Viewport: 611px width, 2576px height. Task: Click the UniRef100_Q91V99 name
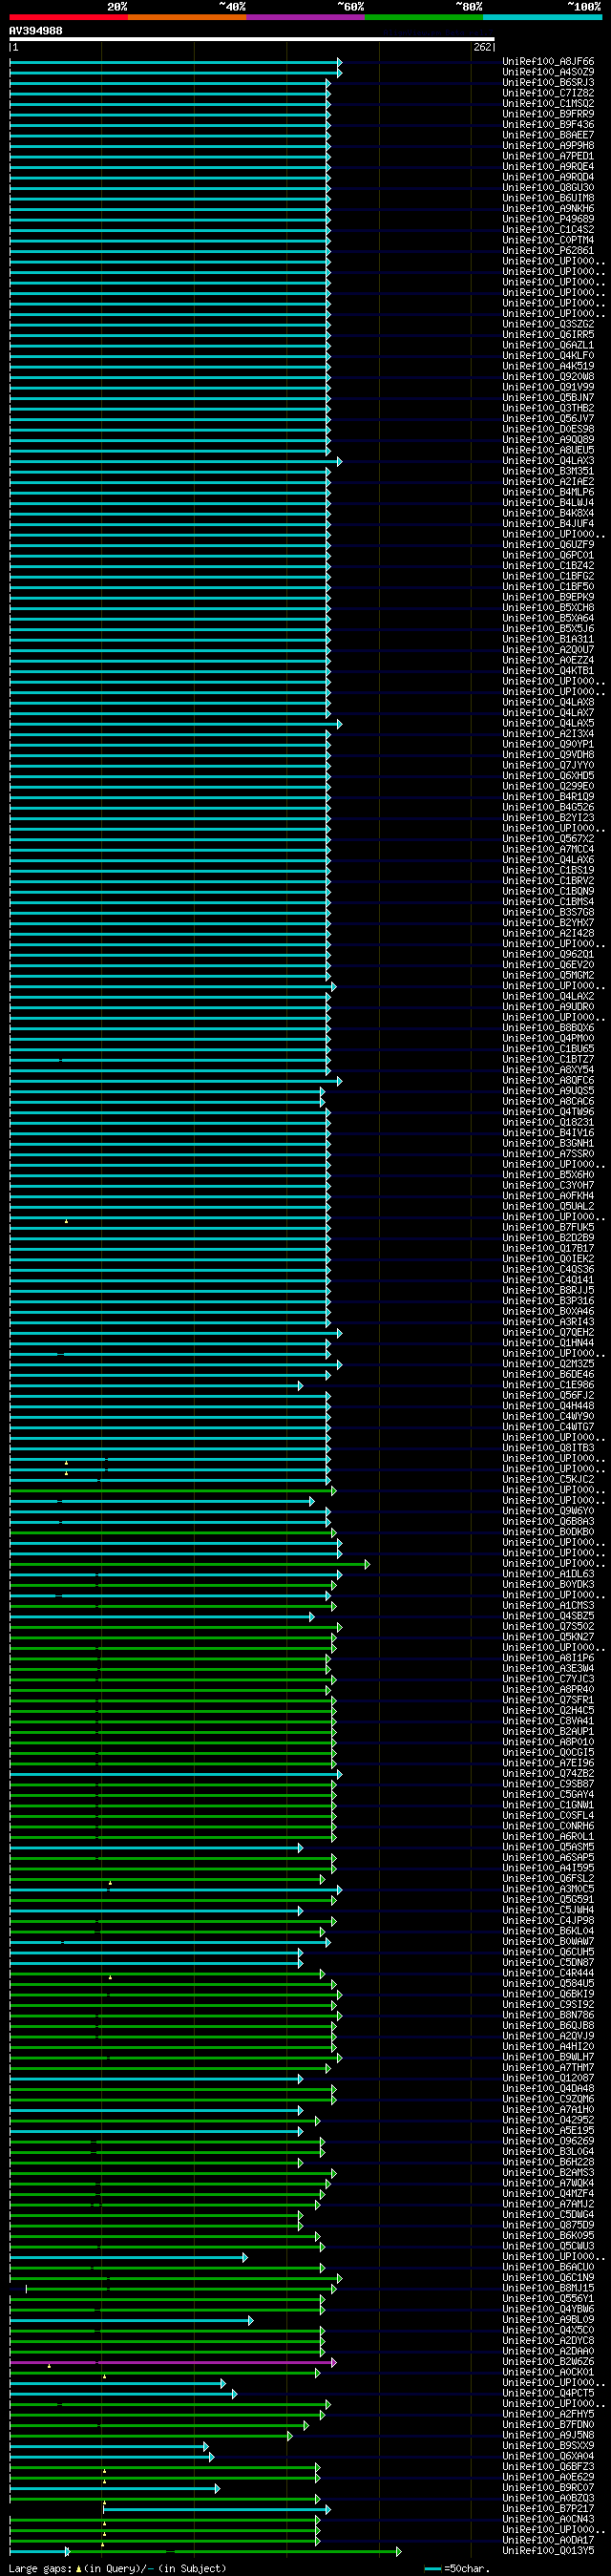pyautogui.click(x=548, y=387)
